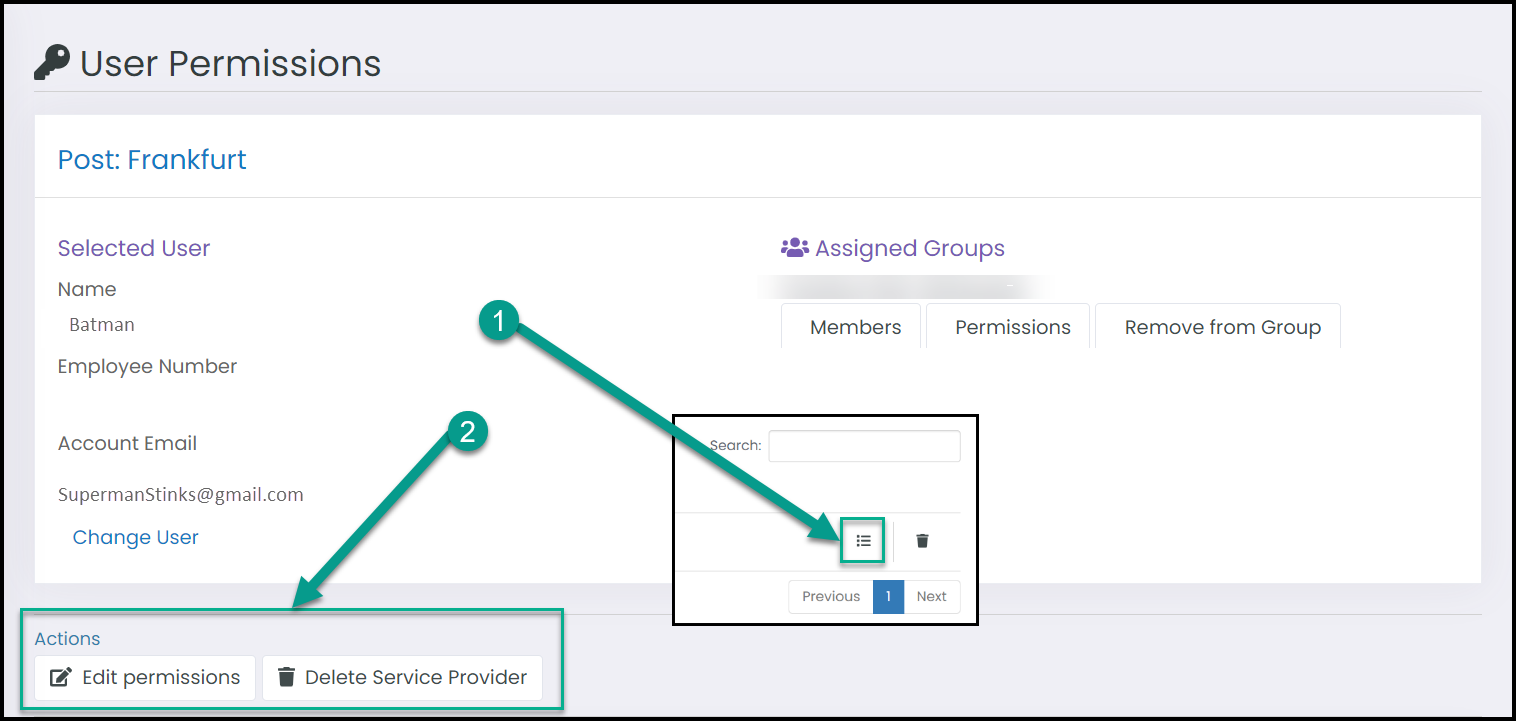Switch to the Permissions tab
The width and height of the screenshot is (1516, 721).
tap(1013, 327)
